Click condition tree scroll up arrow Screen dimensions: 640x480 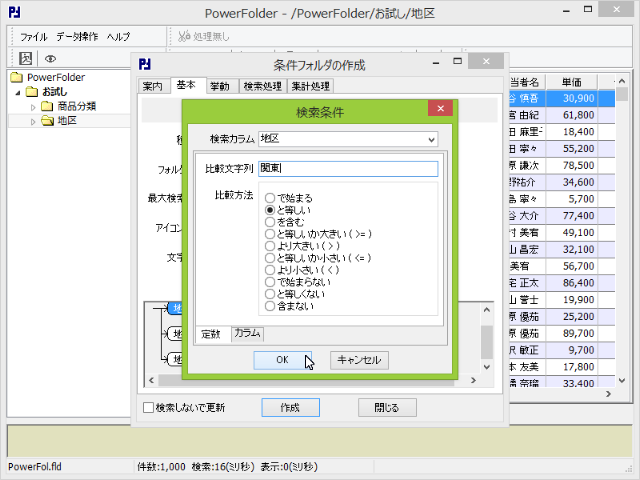487,310
